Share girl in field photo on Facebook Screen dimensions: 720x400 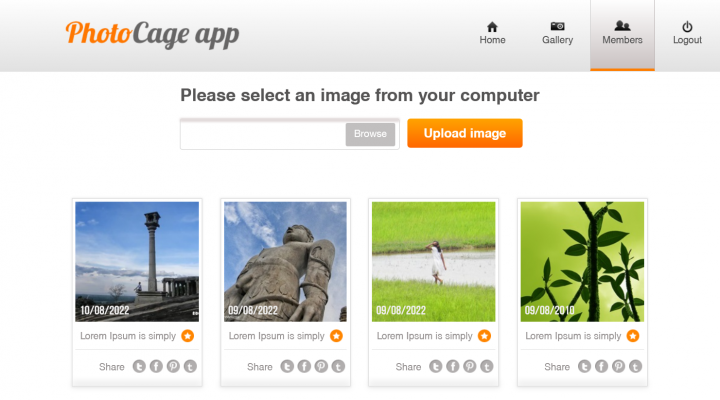453,366
